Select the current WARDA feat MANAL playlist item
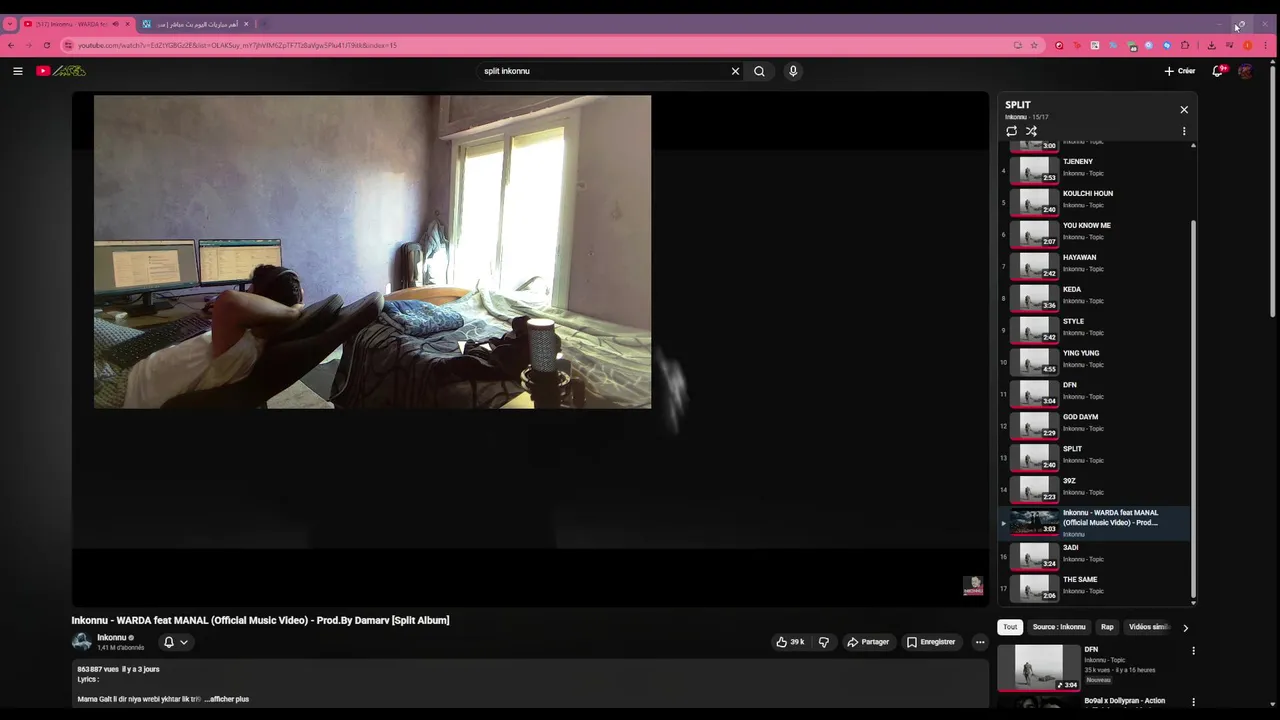Viewport: 1280px width, 720px height. click(x=1095, y=523)
